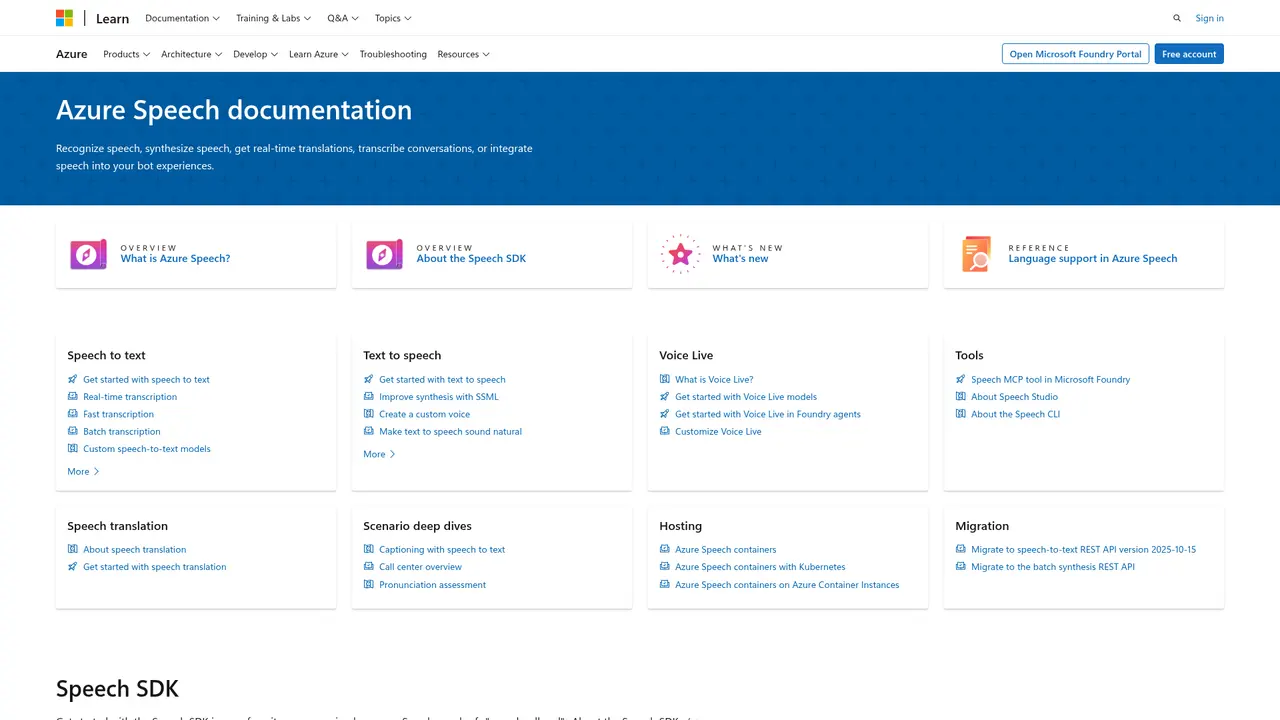Open the Troubleshooting menu item
Viewport: 1280px width, 720px height.
[393, 54]
